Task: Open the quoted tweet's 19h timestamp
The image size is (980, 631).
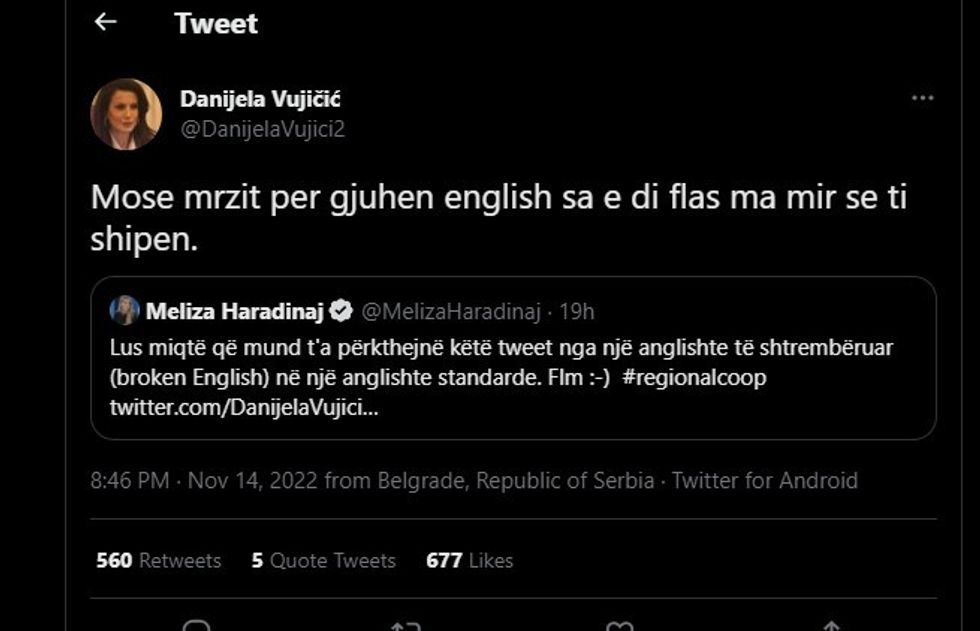Action: coord(576,312)
